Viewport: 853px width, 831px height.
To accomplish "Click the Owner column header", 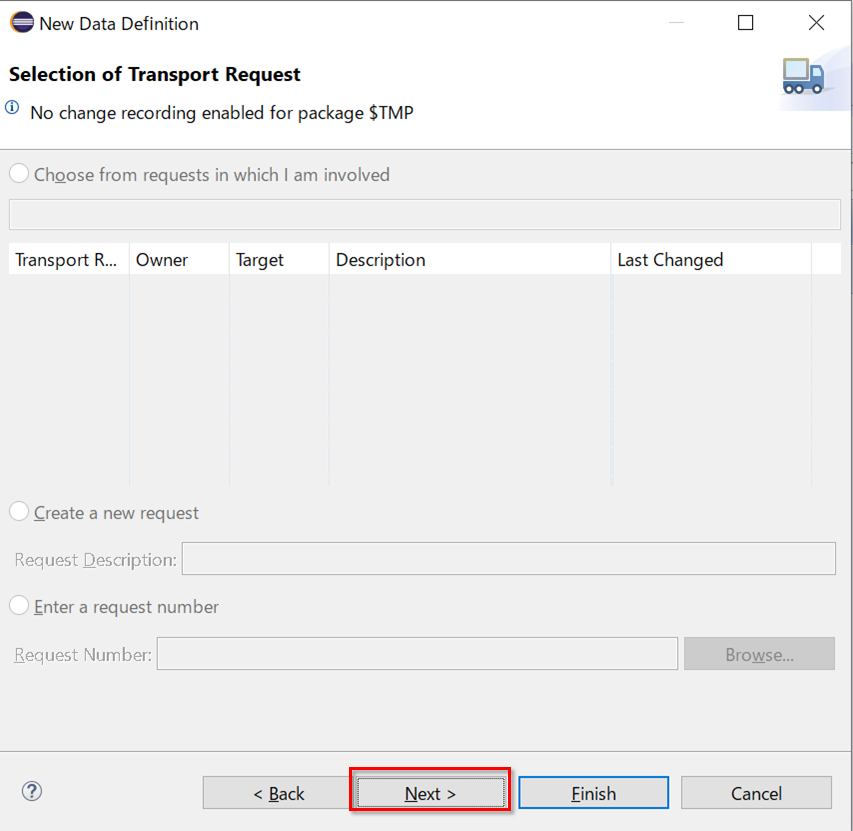I will [162, 259].
